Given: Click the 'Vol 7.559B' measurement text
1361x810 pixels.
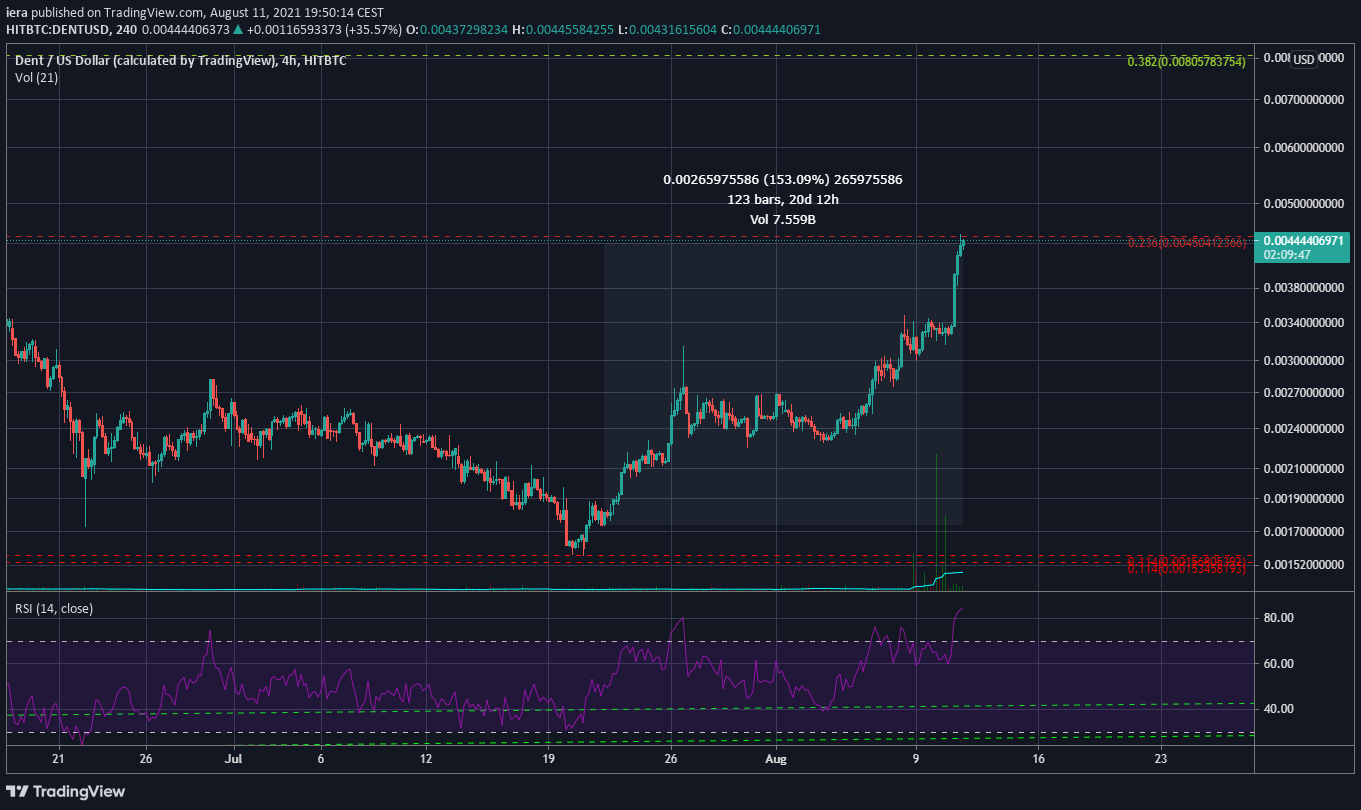Looking at the screenshot, I should click(x=783, y=219).
